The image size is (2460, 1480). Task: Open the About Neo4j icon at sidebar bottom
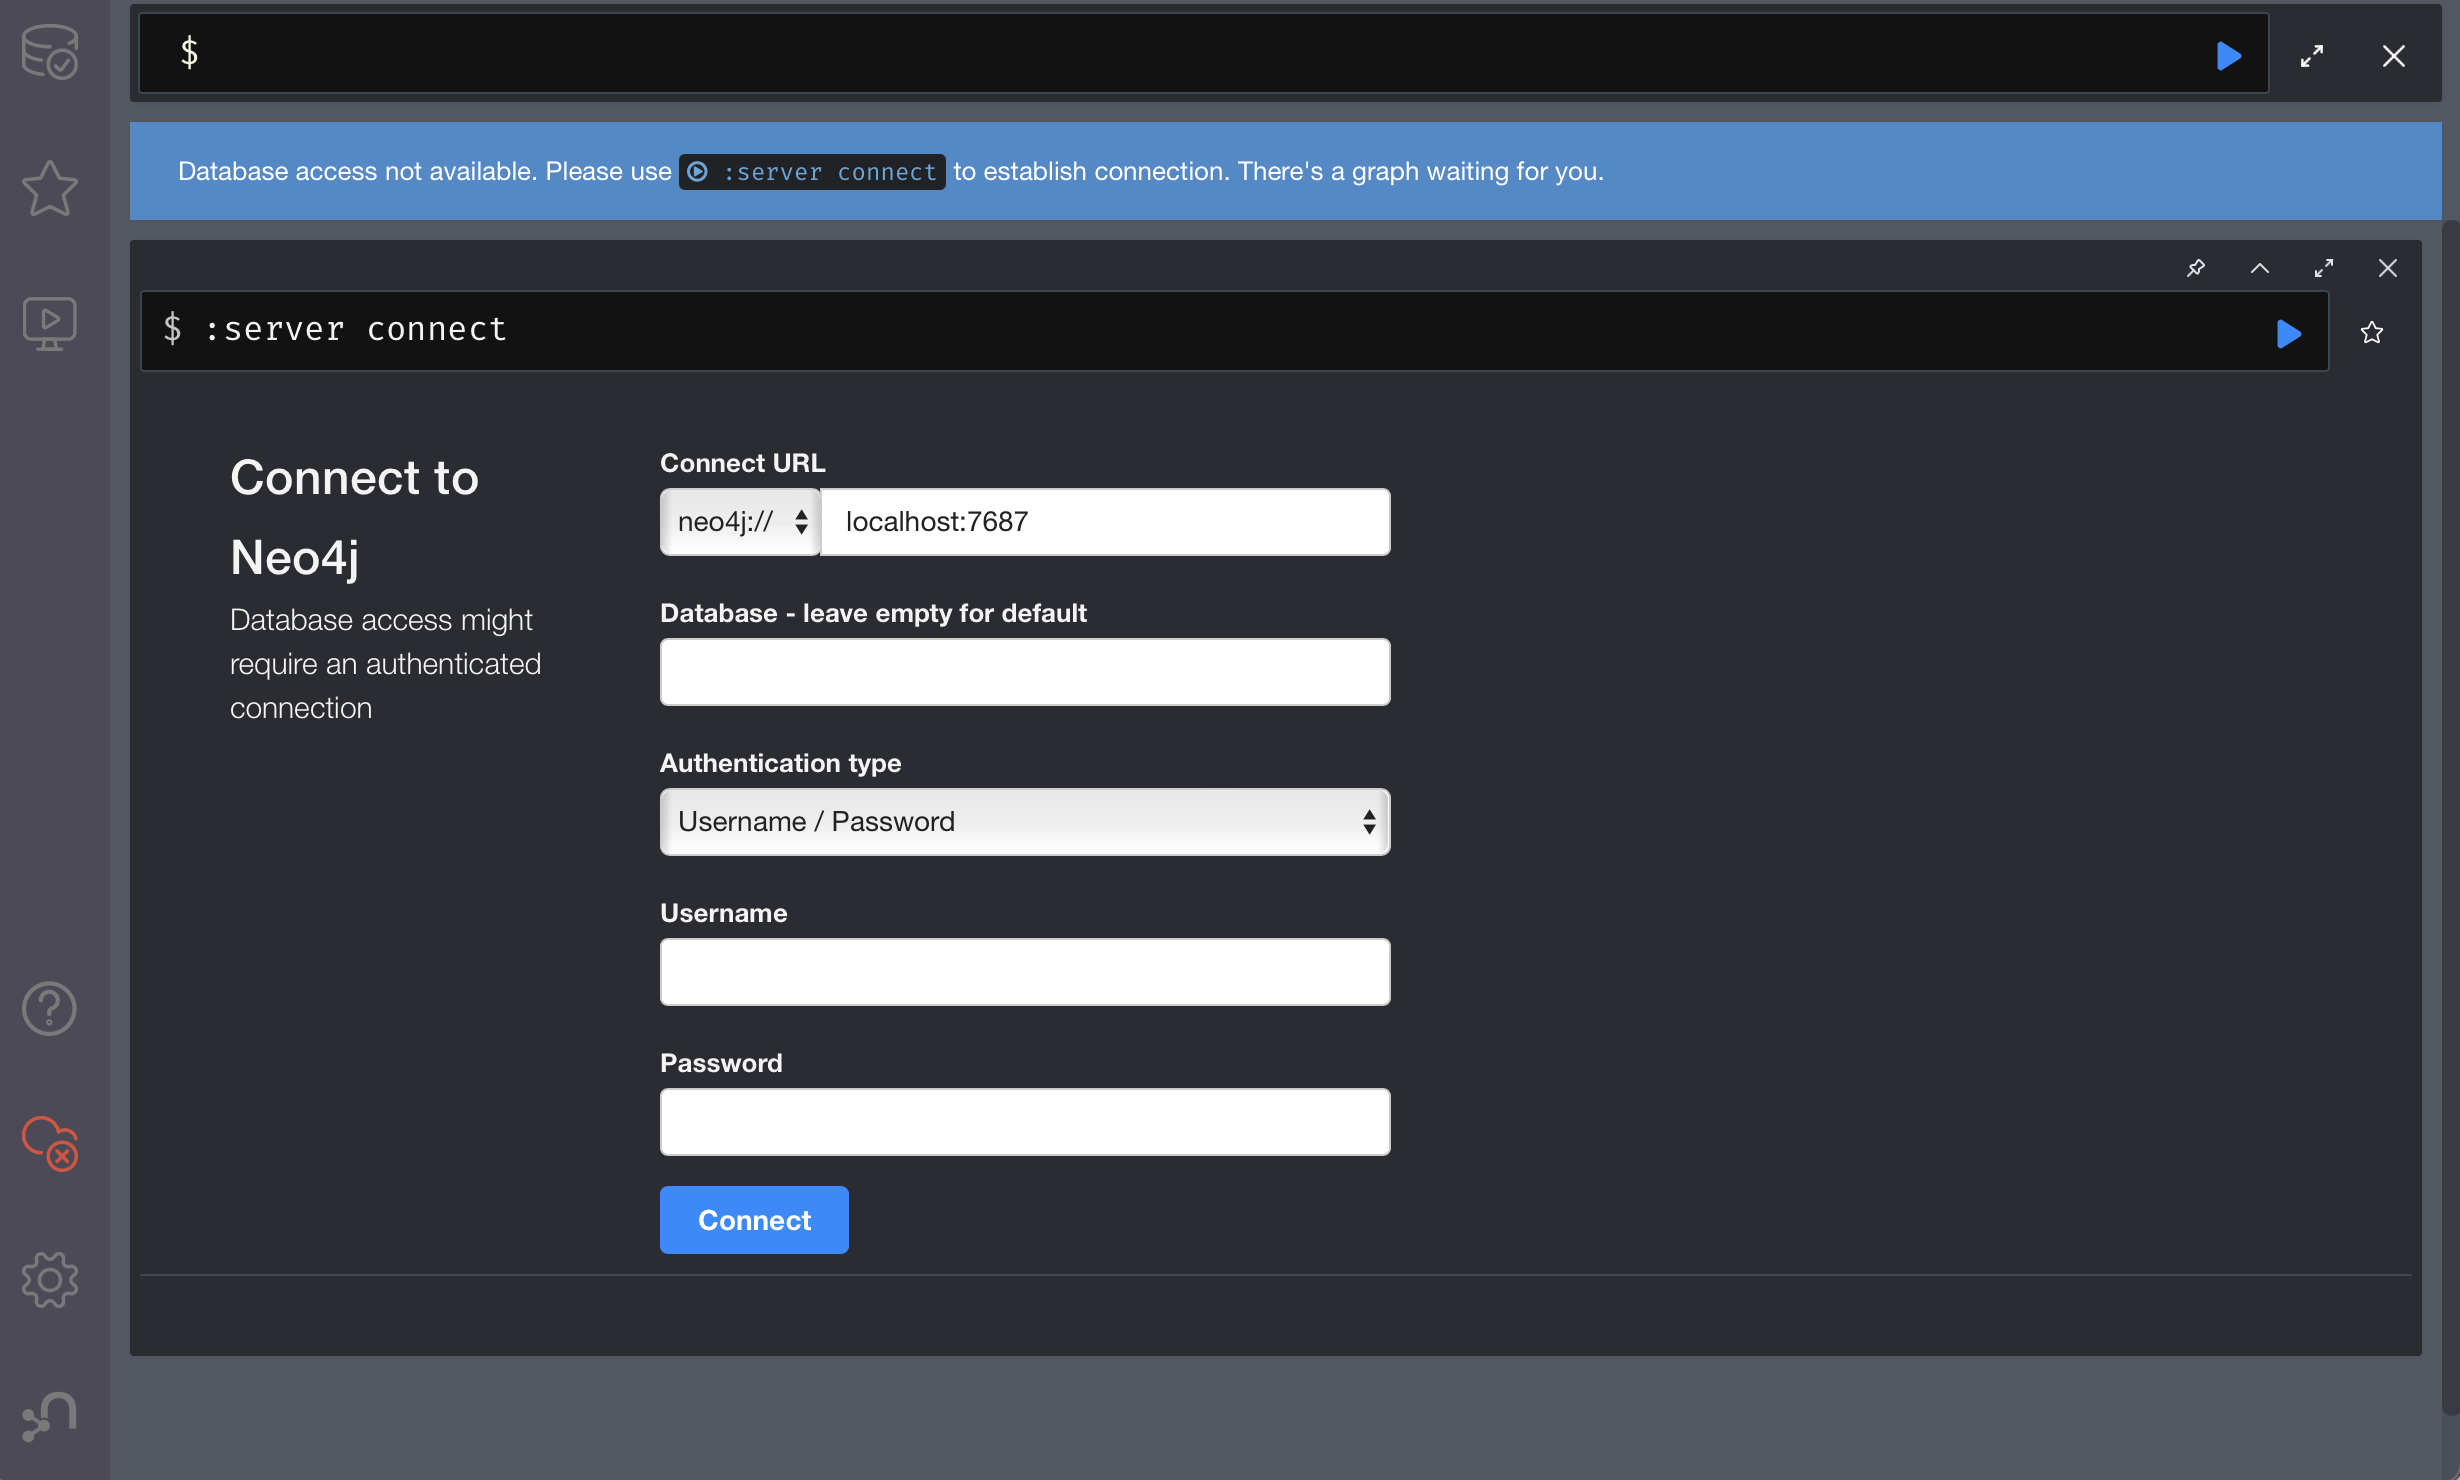tap(50, 1416)
